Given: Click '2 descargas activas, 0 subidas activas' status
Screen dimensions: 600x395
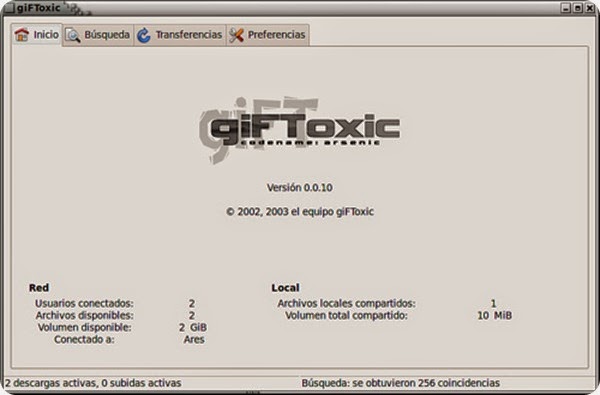Looking at the screenshot, I should click(93, 383).
